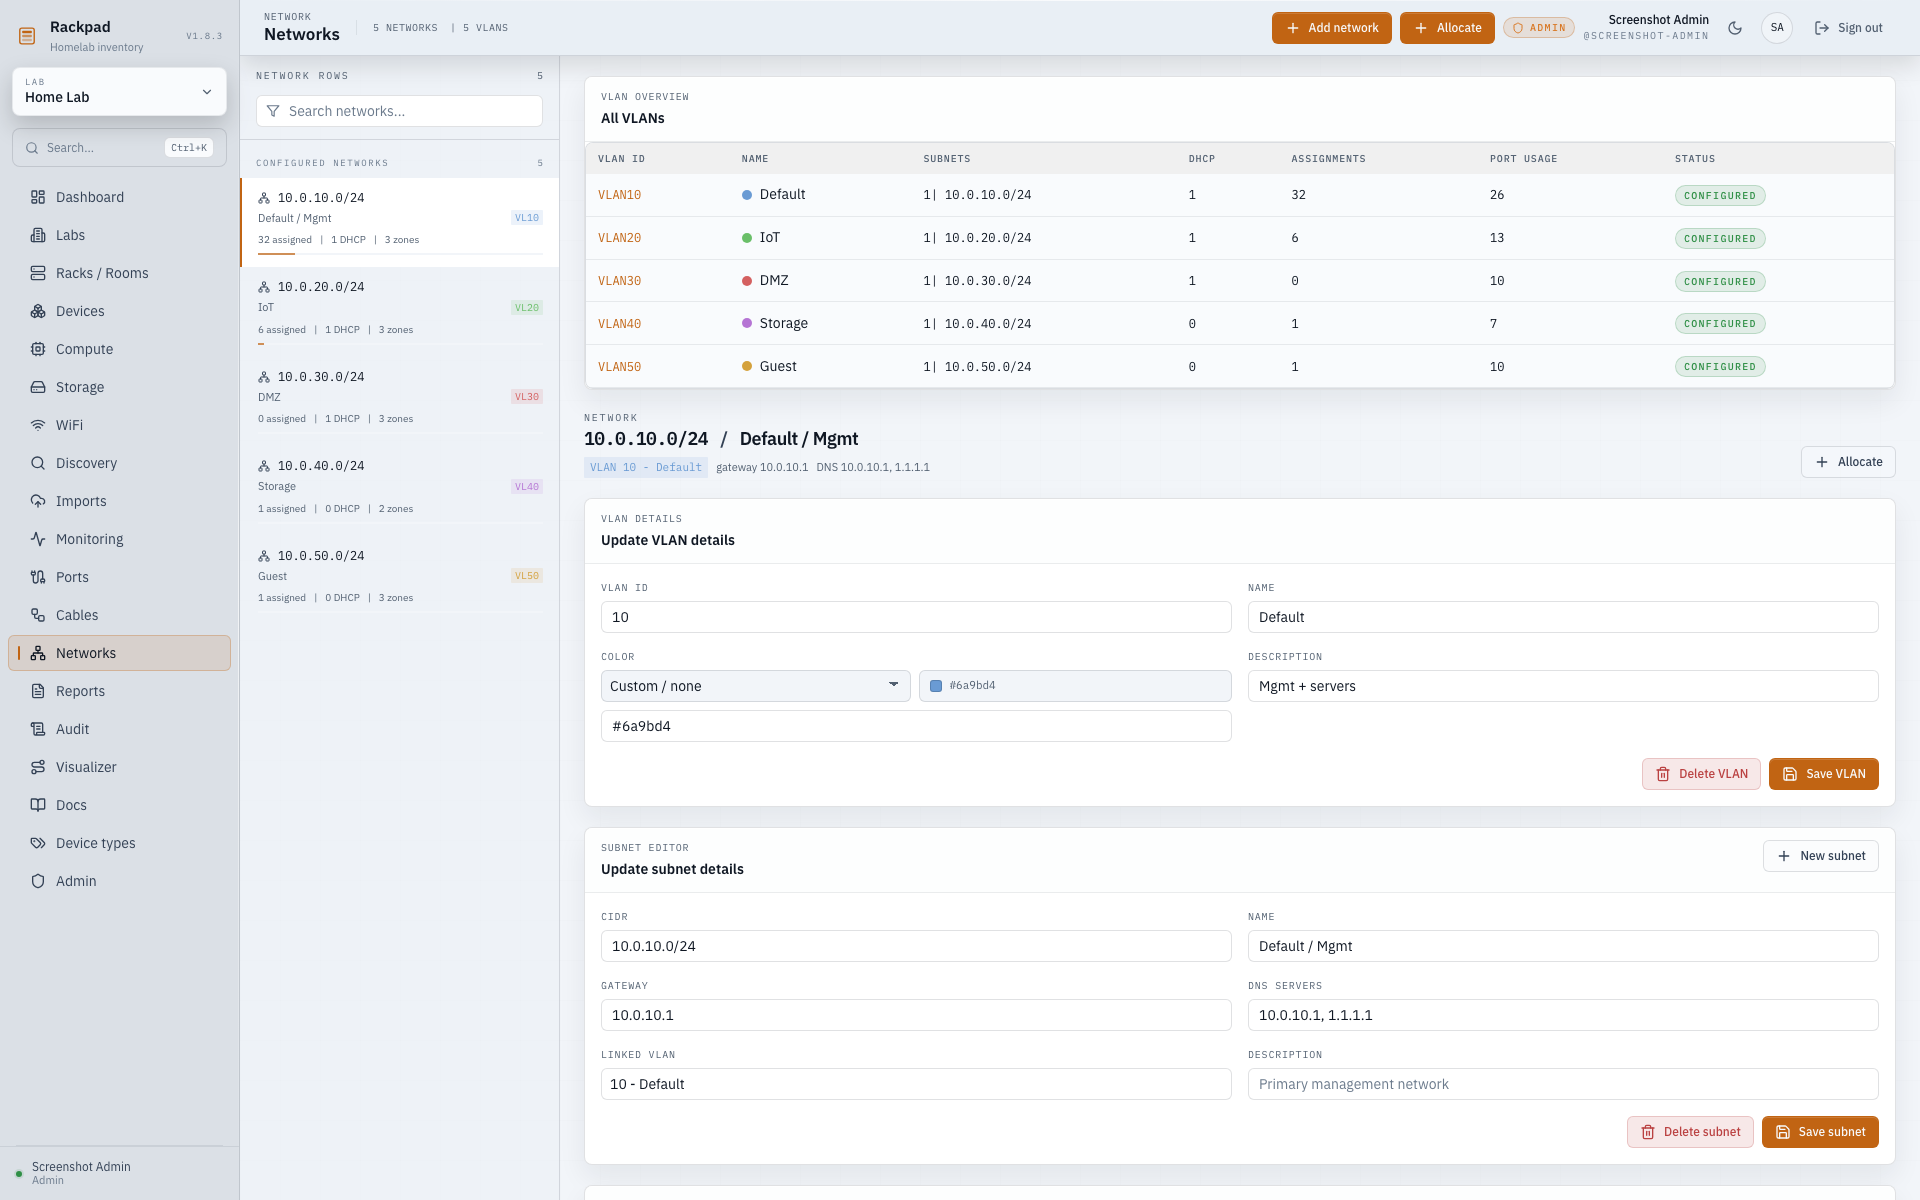Select the Networks sidebar item
This screenshot has width=1920, height=1200.
[119, 653]
